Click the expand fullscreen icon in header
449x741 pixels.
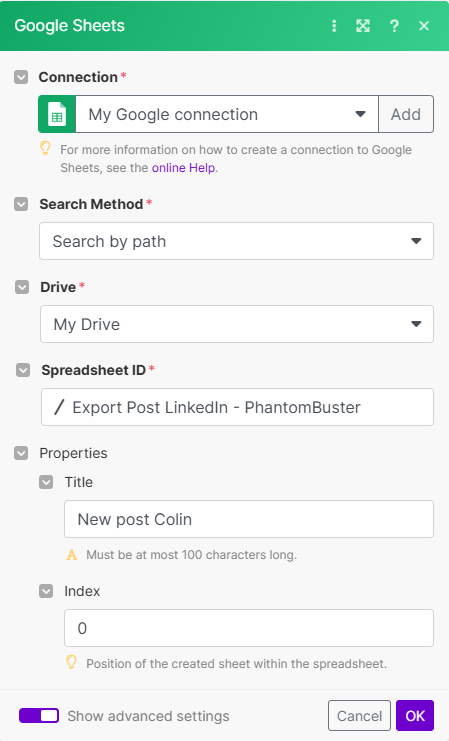pyautogui.click(x=363, y=26)
